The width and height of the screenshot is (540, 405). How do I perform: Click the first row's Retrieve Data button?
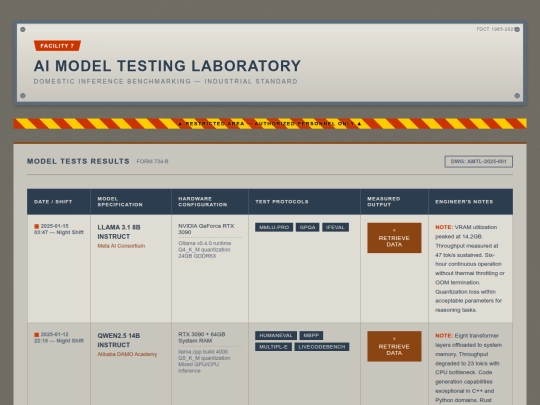point(394,238)
